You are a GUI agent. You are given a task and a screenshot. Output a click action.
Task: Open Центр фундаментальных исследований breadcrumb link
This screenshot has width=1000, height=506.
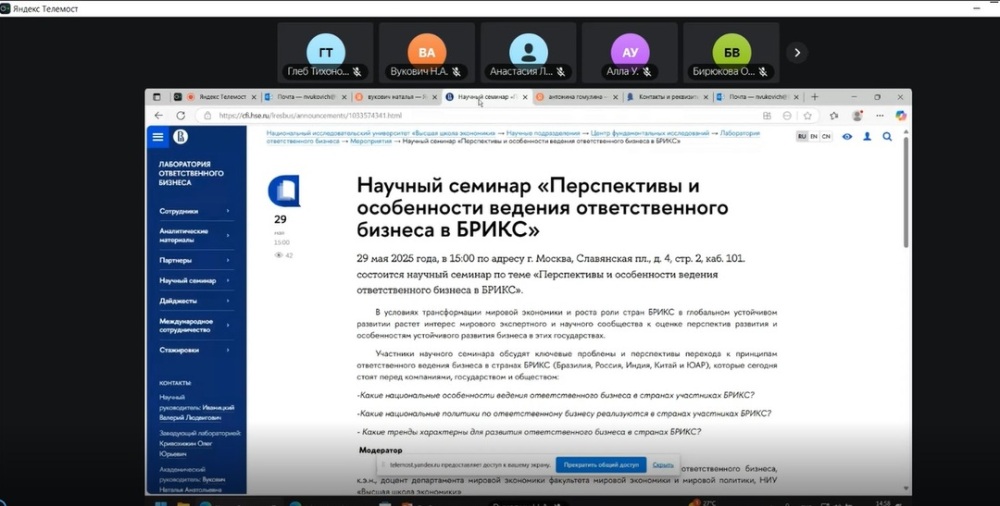click(x=650, y=133)
